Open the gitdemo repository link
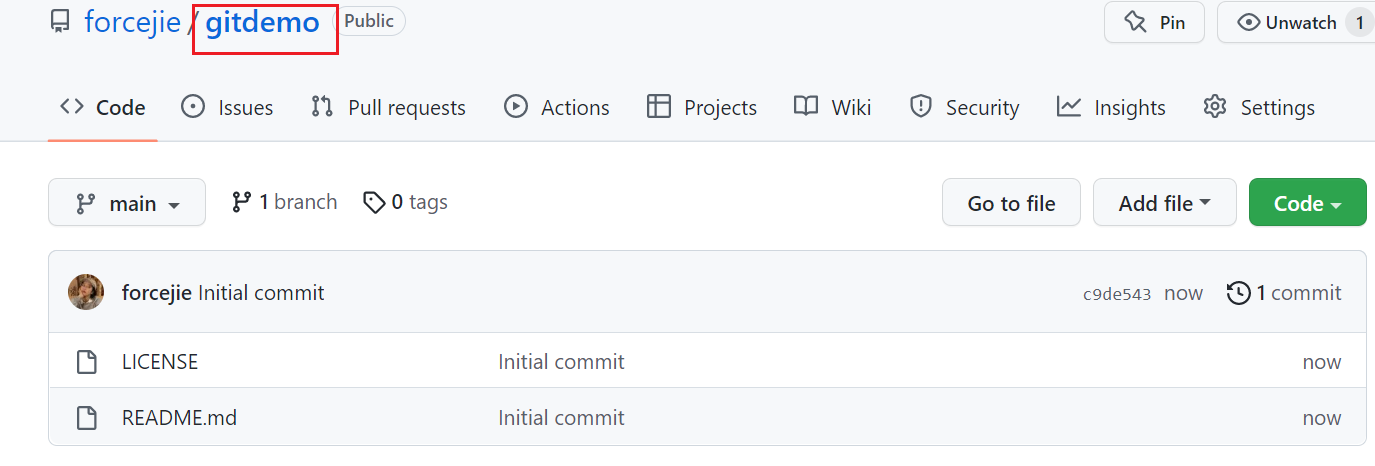The image size is (1375, 466). 263,22
